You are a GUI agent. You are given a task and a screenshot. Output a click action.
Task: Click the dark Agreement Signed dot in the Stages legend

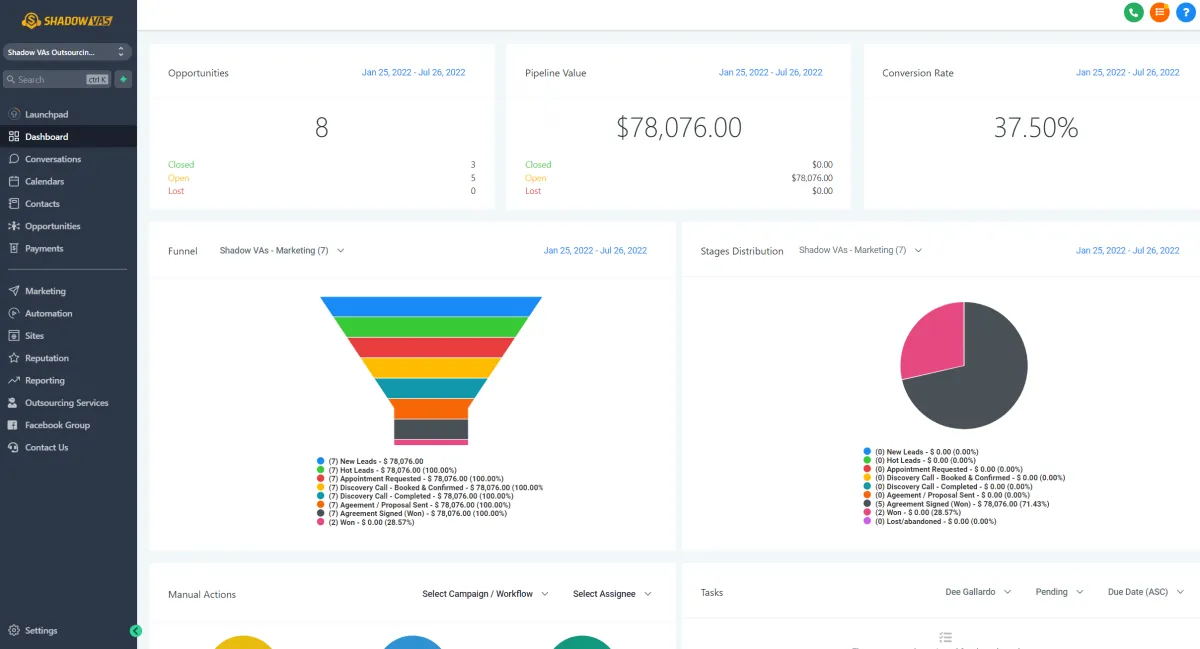click(867, 504)
